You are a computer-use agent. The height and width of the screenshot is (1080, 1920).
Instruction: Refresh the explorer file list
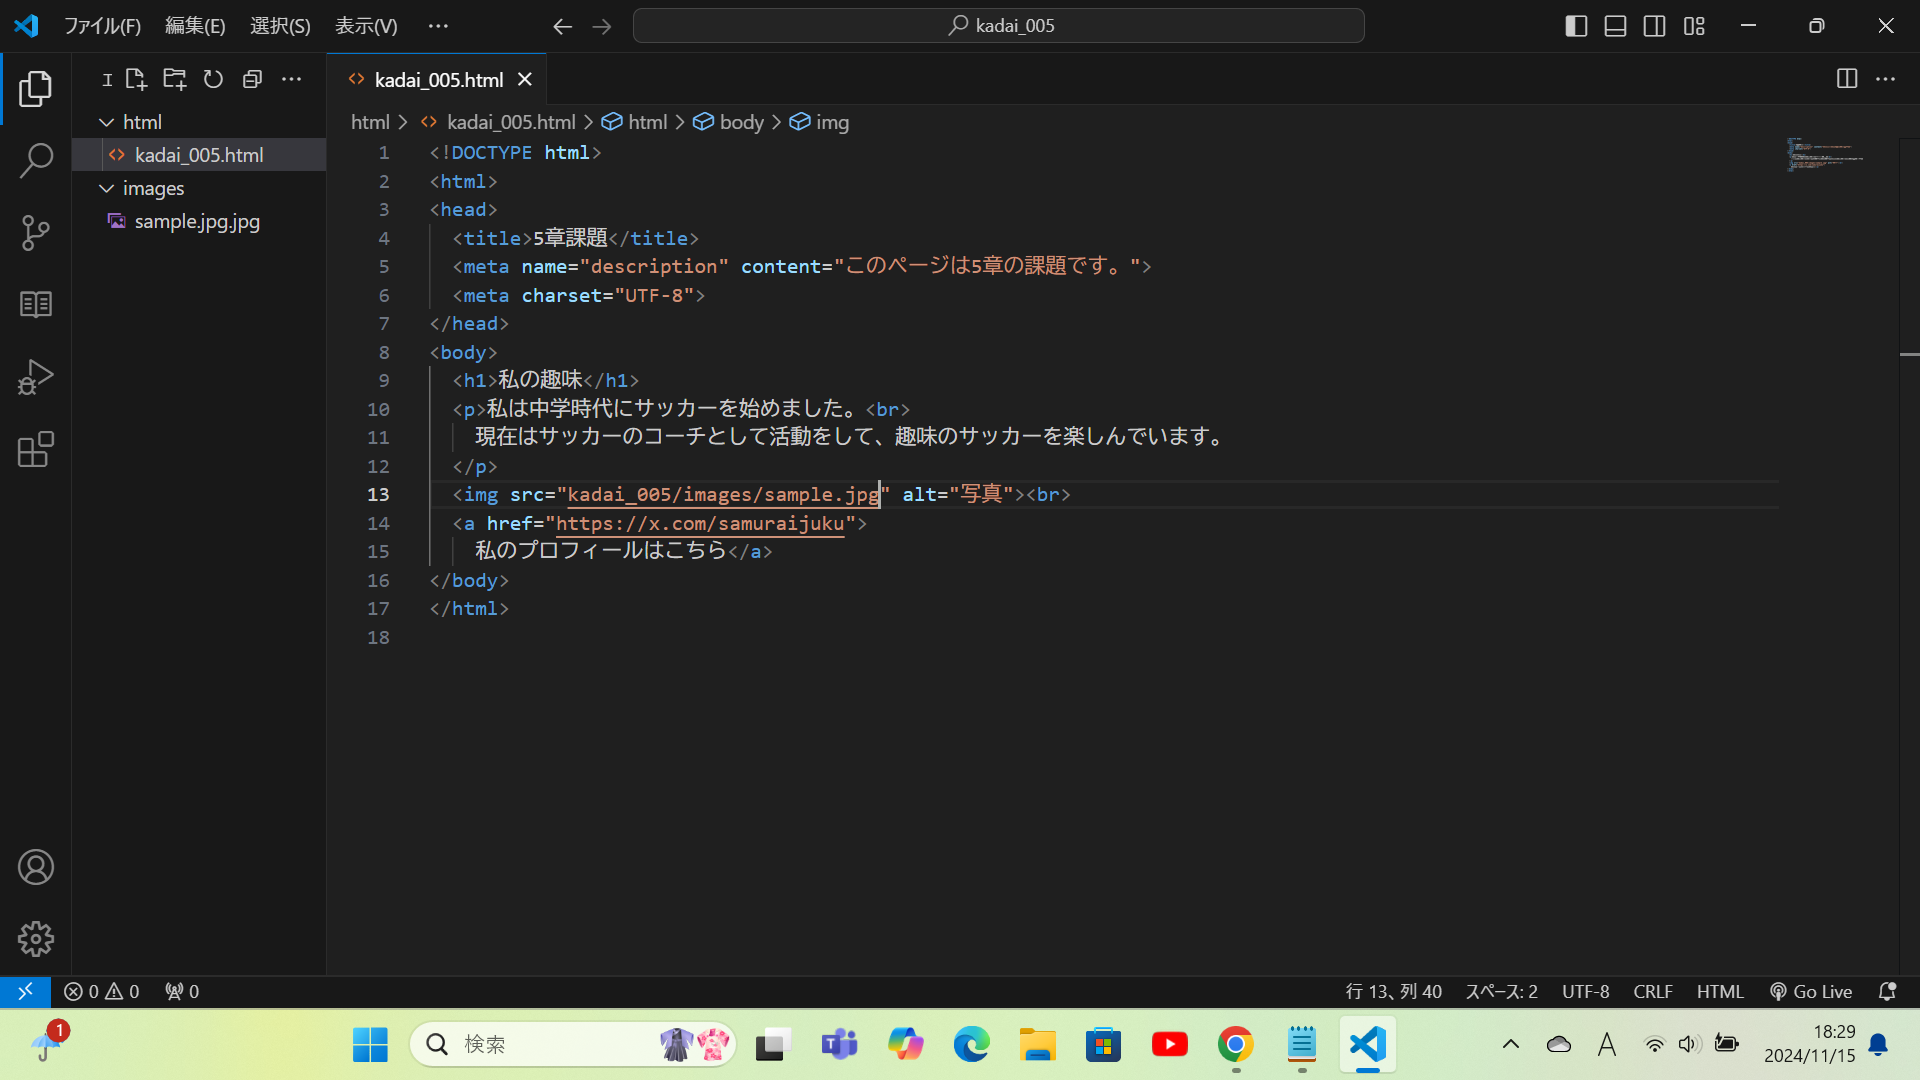[x=213, y=79]
